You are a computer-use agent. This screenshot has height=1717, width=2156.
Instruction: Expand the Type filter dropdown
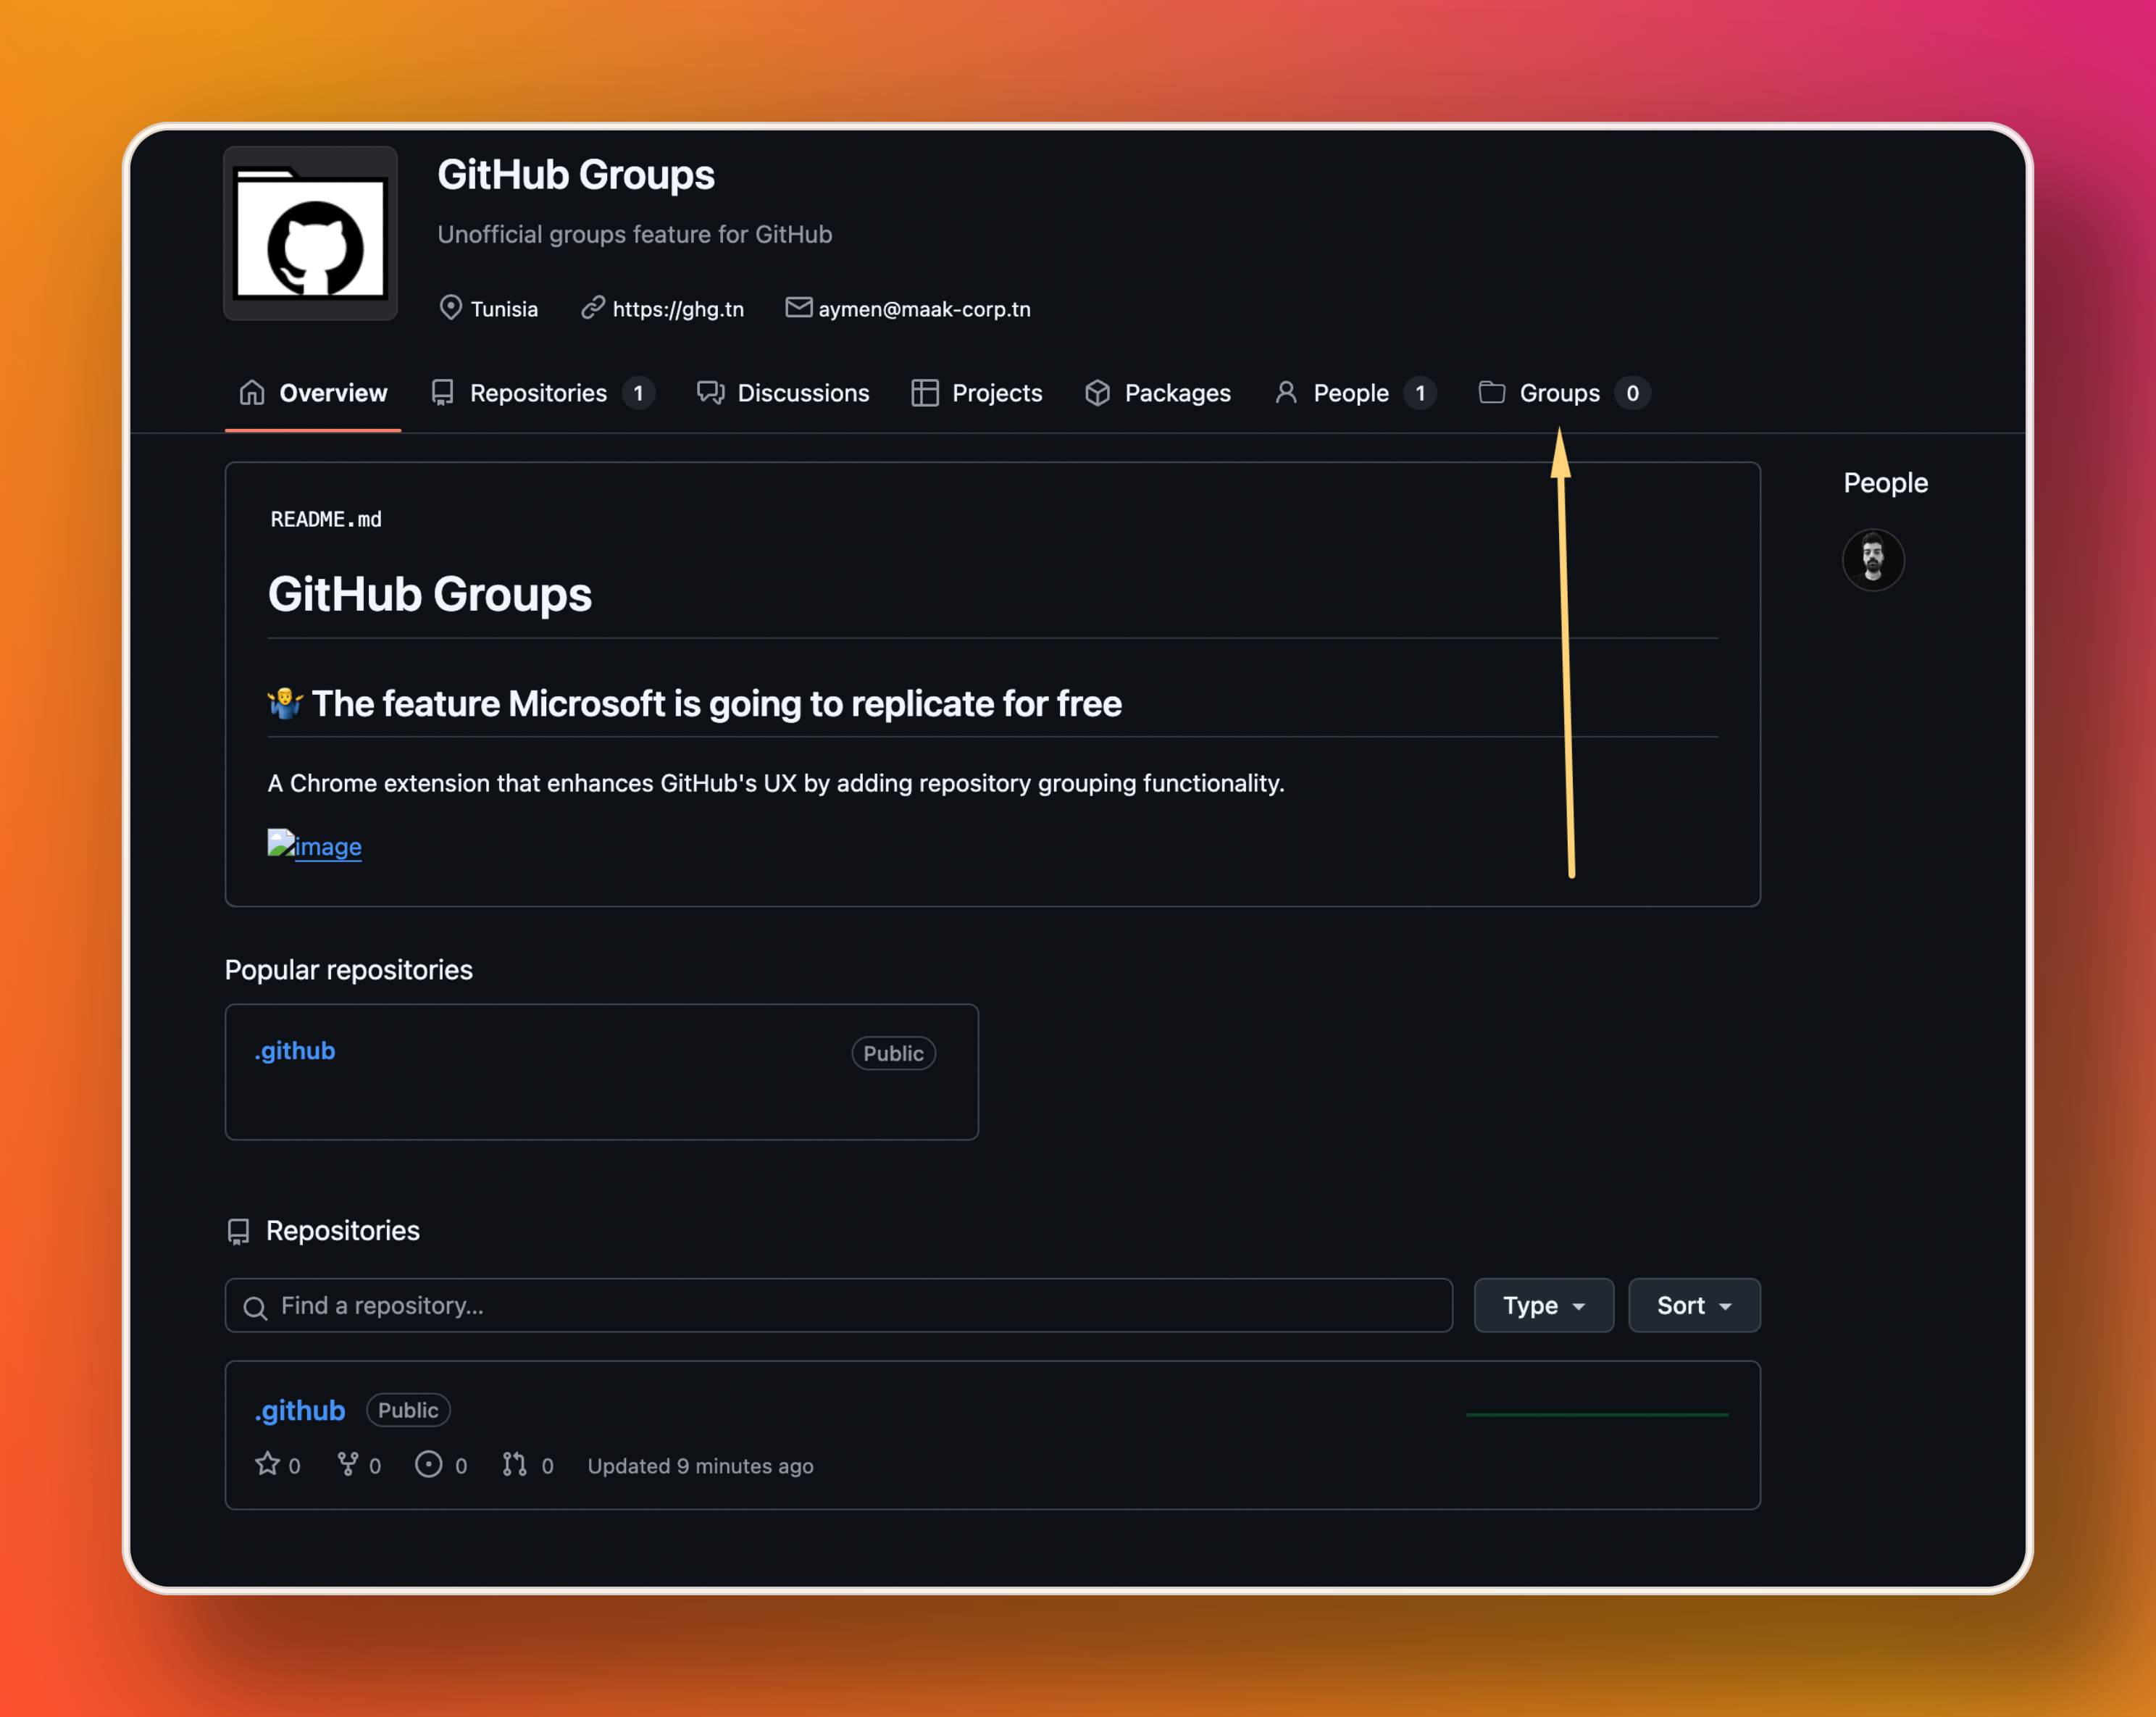[x=1543, y=1305]
